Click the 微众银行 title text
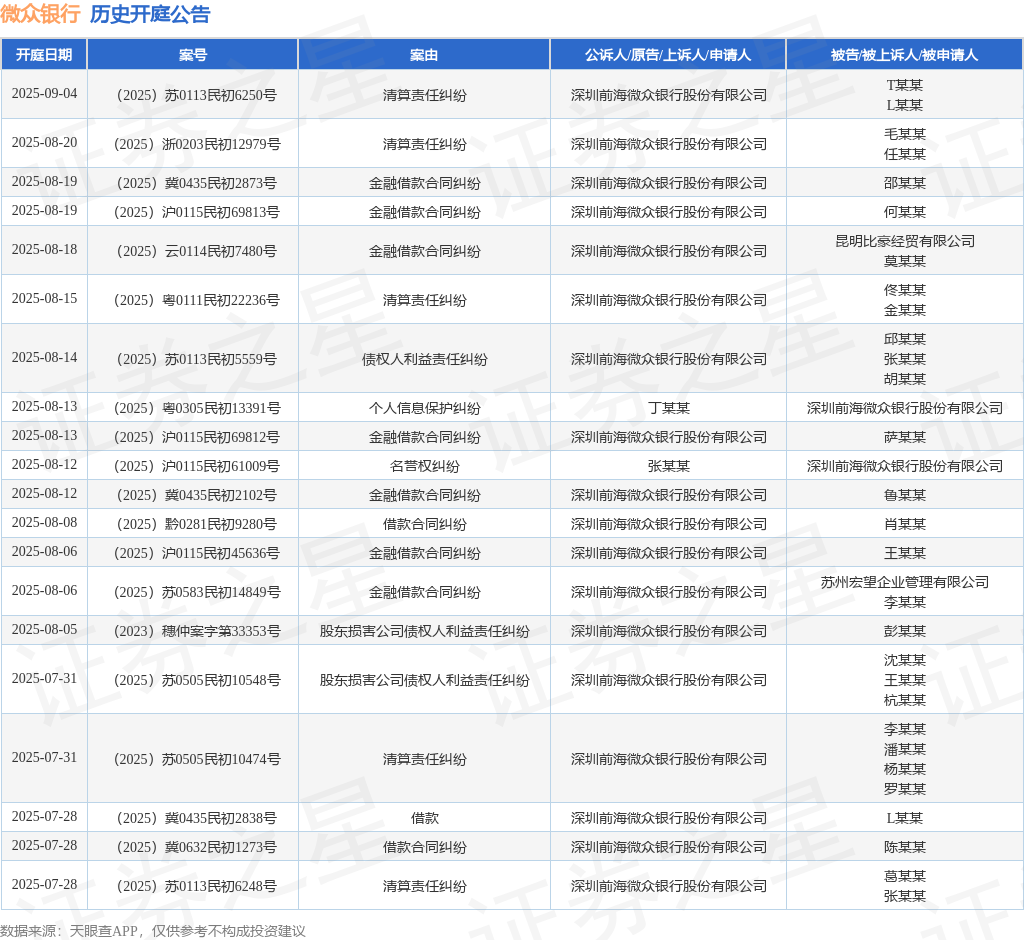The image size is (1024, 940). (x=40, y=14)
